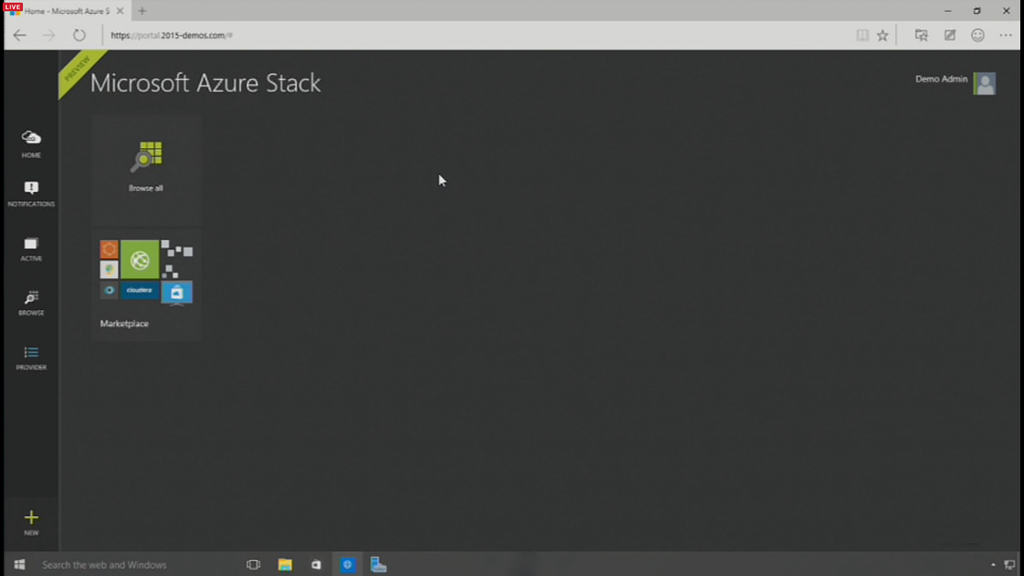Click the Microsoft Azure Stack title

click(x=205, y=84)
